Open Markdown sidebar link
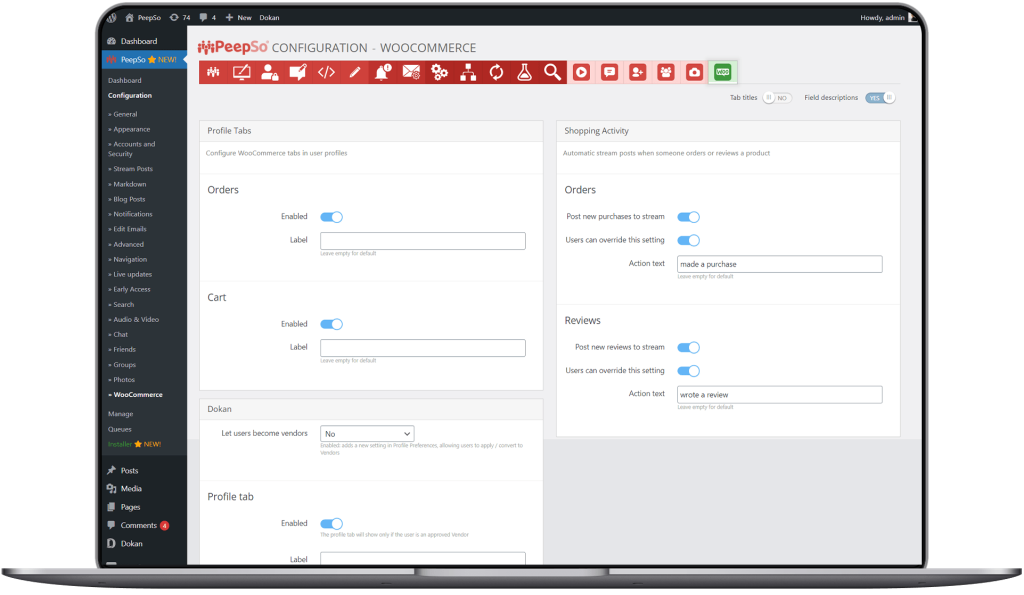This screenshot has width=1024, height=595. [x=127, y=185]
